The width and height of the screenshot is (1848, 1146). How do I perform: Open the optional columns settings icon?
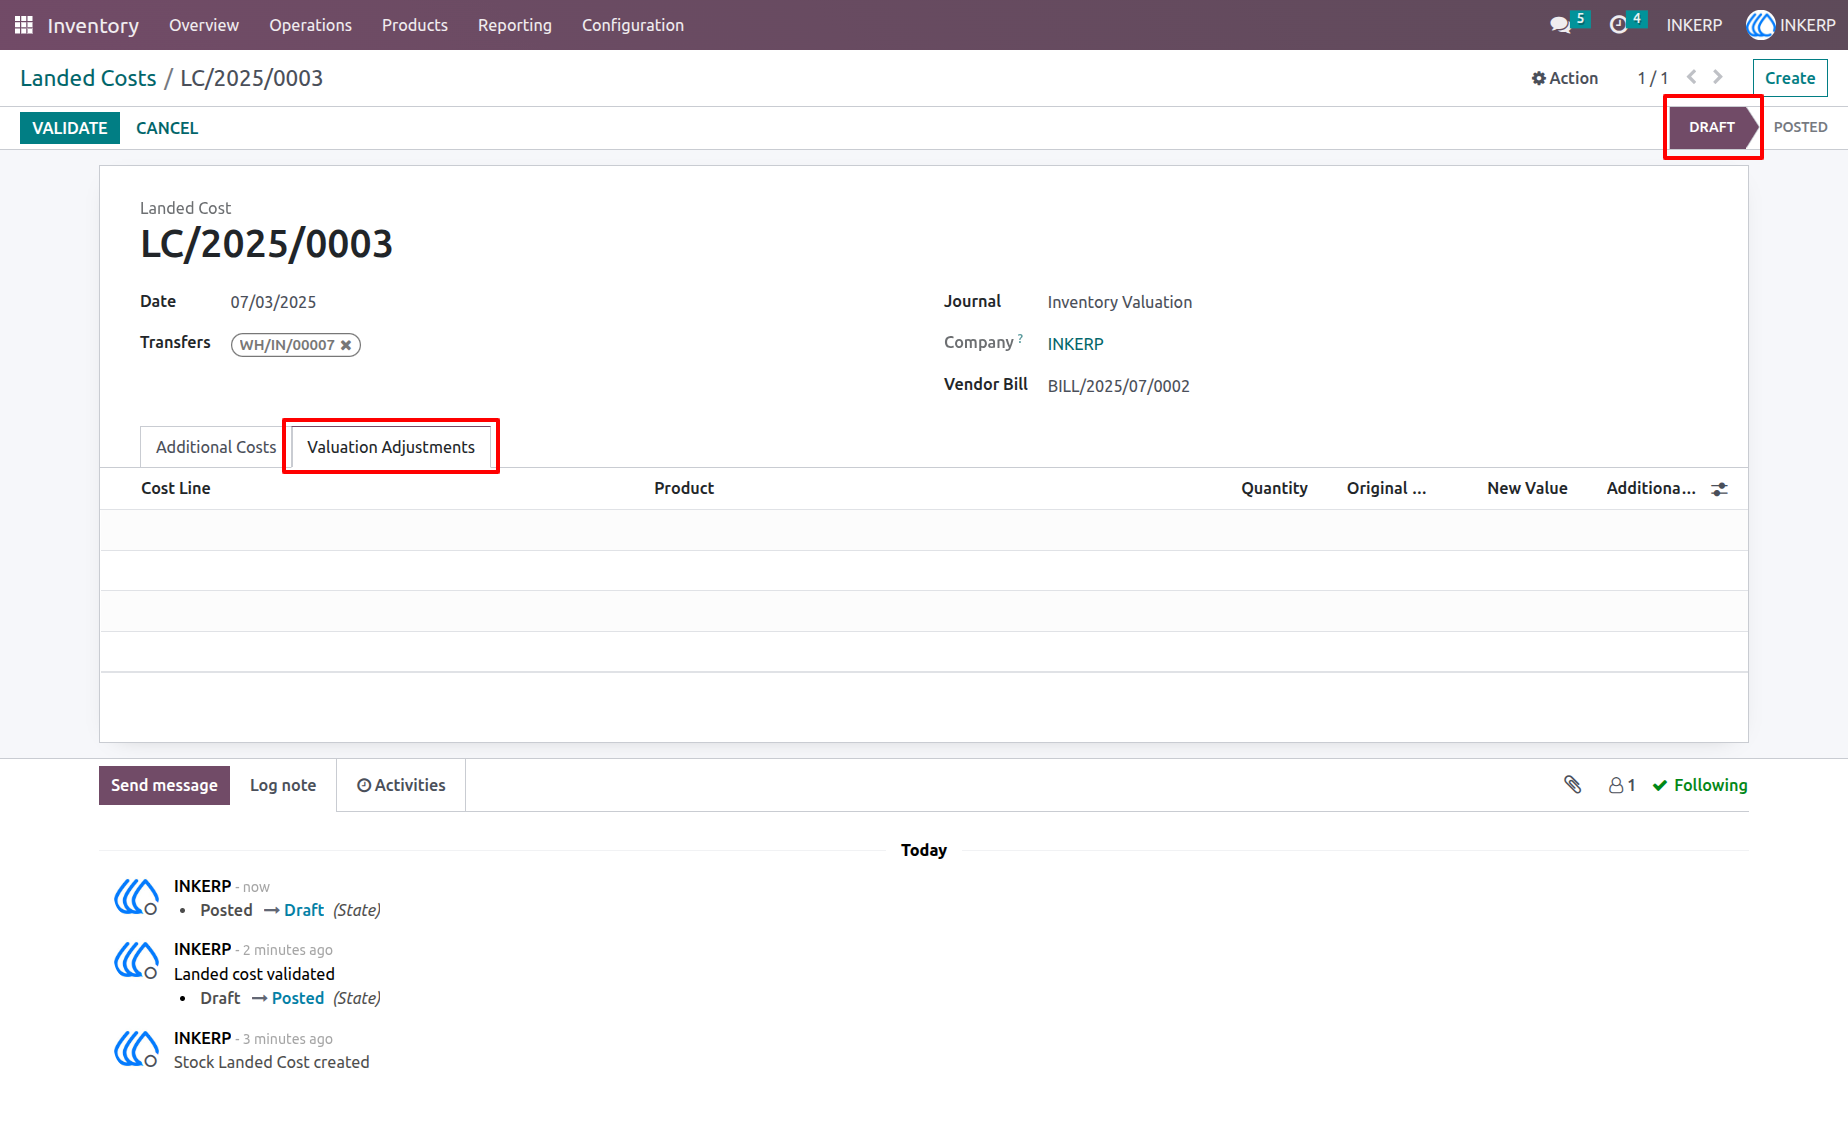[1719, 489]
